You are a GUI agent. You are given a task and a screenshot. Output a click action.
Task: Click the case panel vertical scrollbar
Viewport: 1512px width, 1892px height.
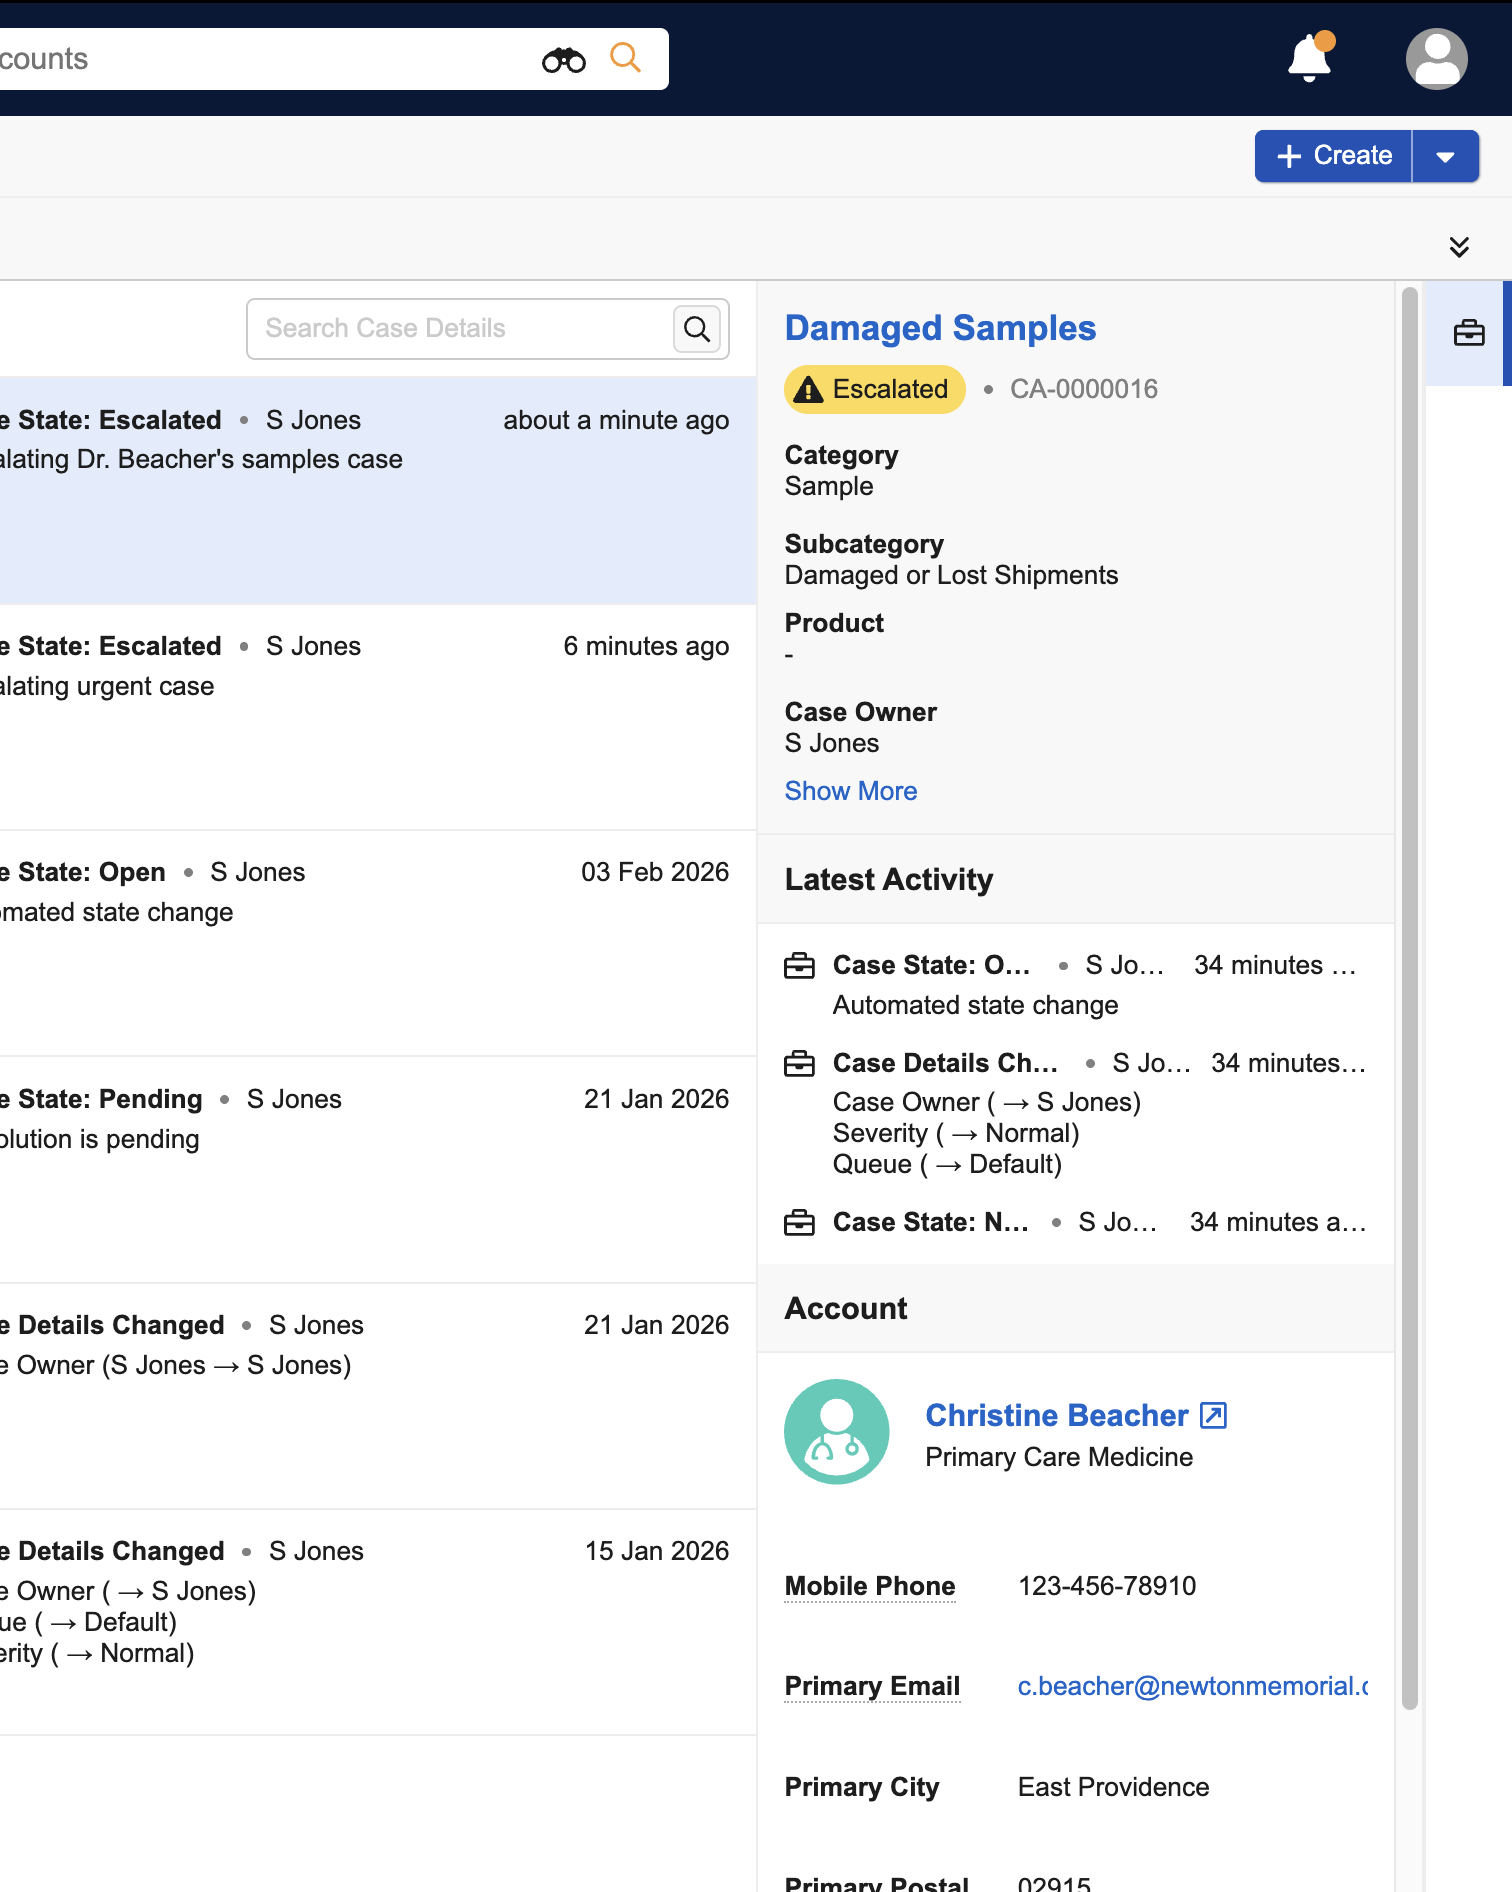pos(1409,1000)
